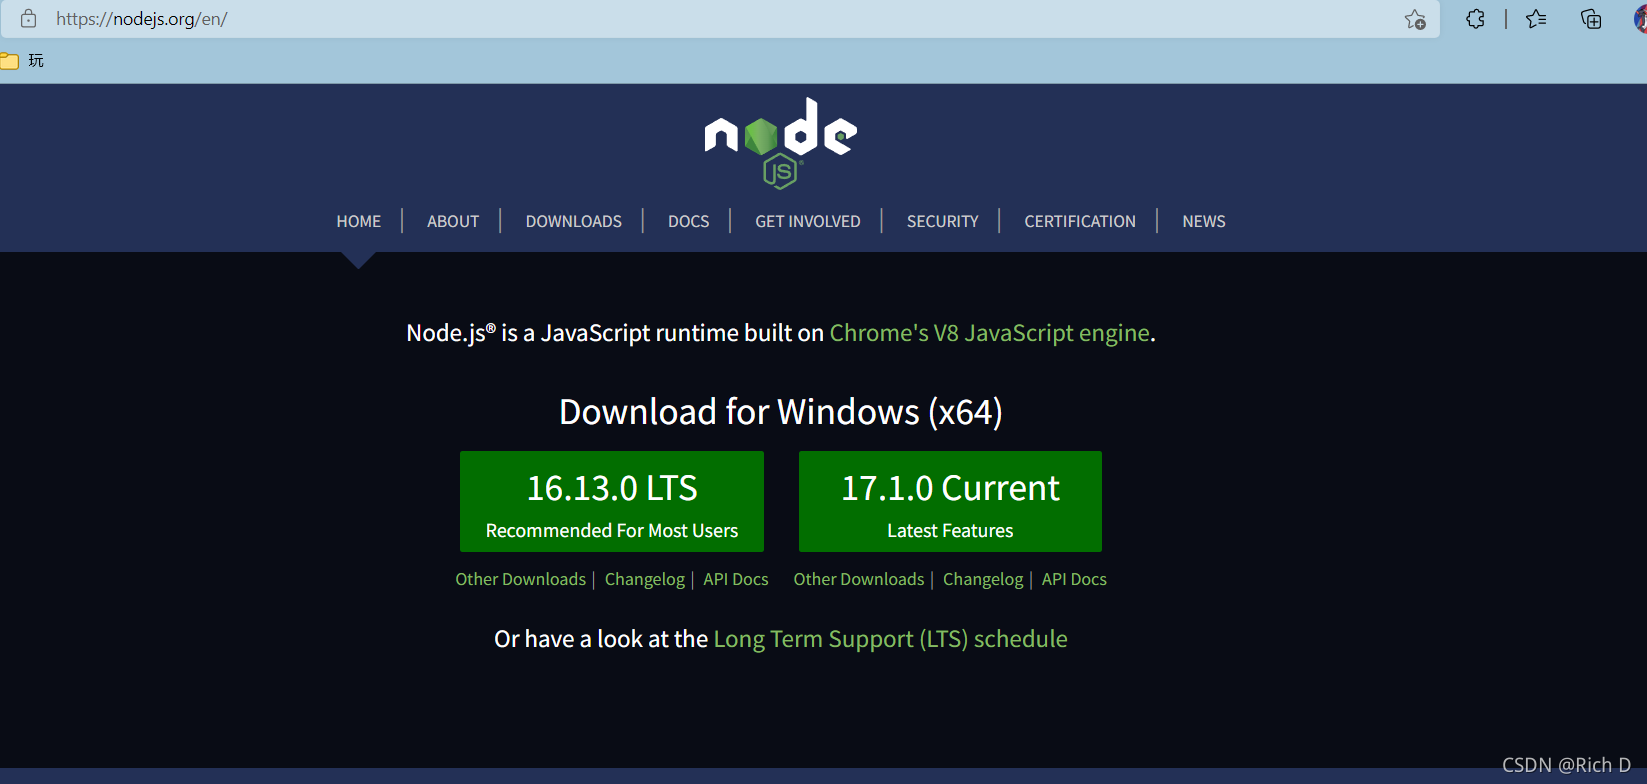Click the 'Download for Windows (x64)' heading
The width and height of the screenshot is (1647, 784).
pyautogui.click(x=781, y=412)
